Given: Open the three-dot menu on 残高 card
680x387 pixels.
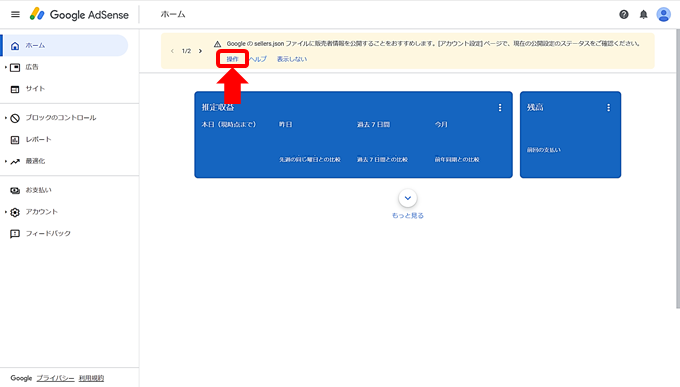Looking at the screenshot, I should (608, 108).
